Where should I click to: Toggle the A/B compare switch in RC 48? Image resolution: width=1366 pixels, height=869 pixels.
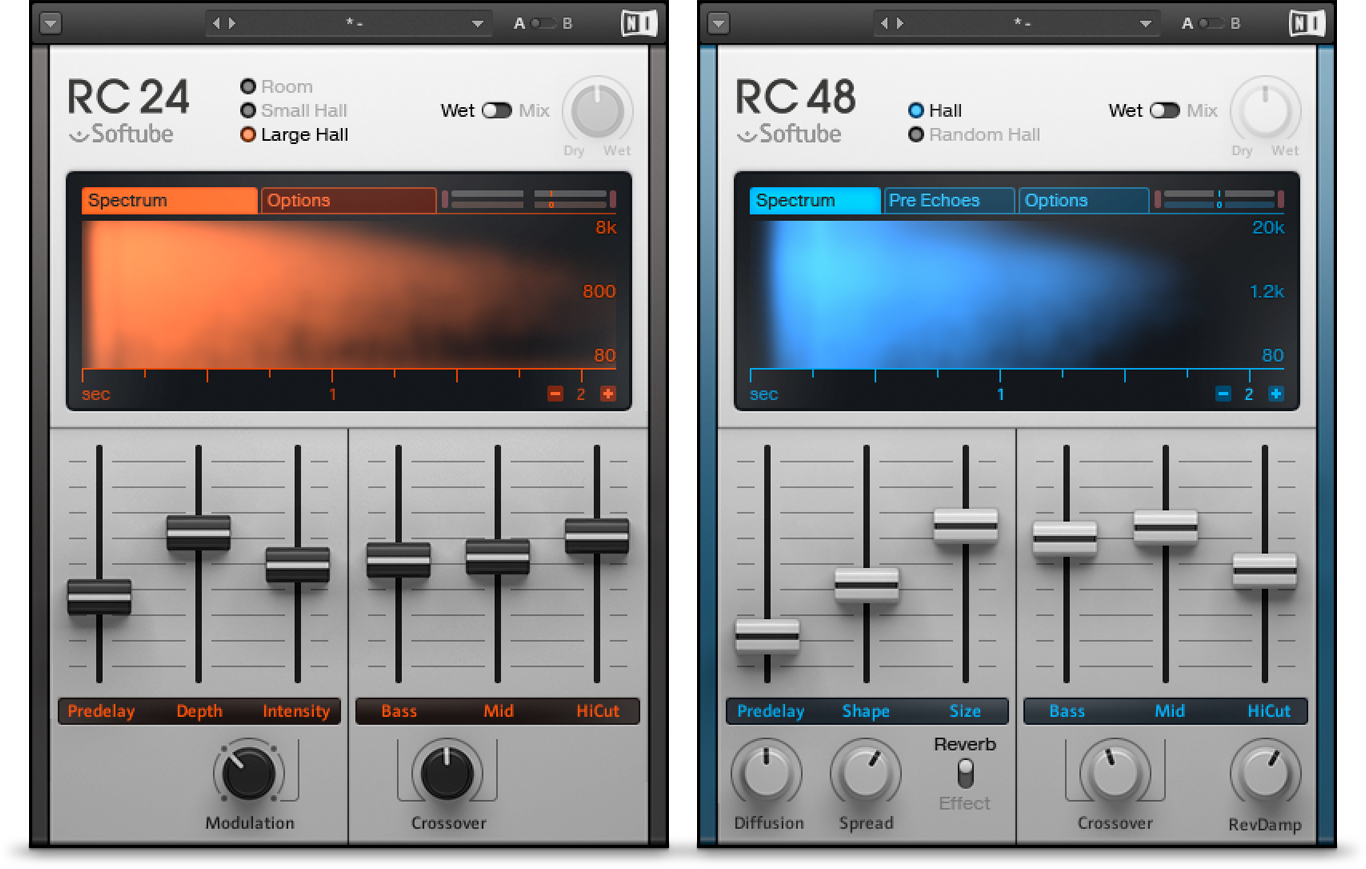[x=1211, y=23]
